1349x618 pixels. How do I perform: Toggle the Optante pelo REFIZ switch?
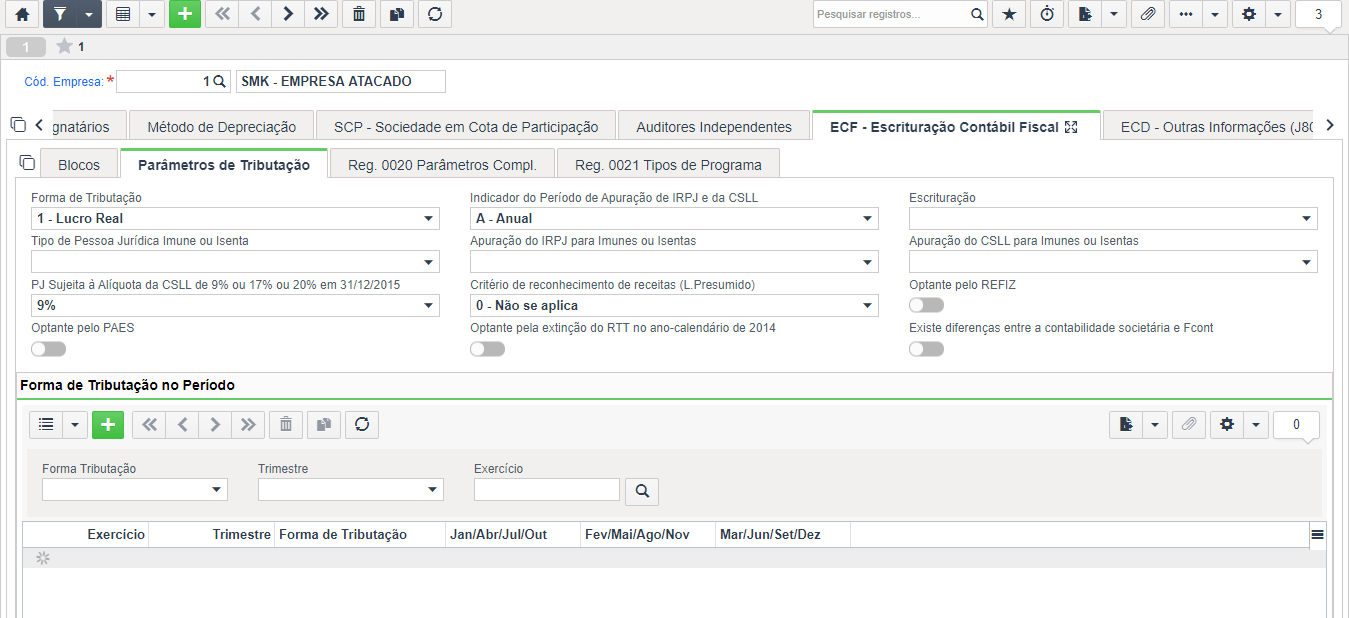pos(926,305)
